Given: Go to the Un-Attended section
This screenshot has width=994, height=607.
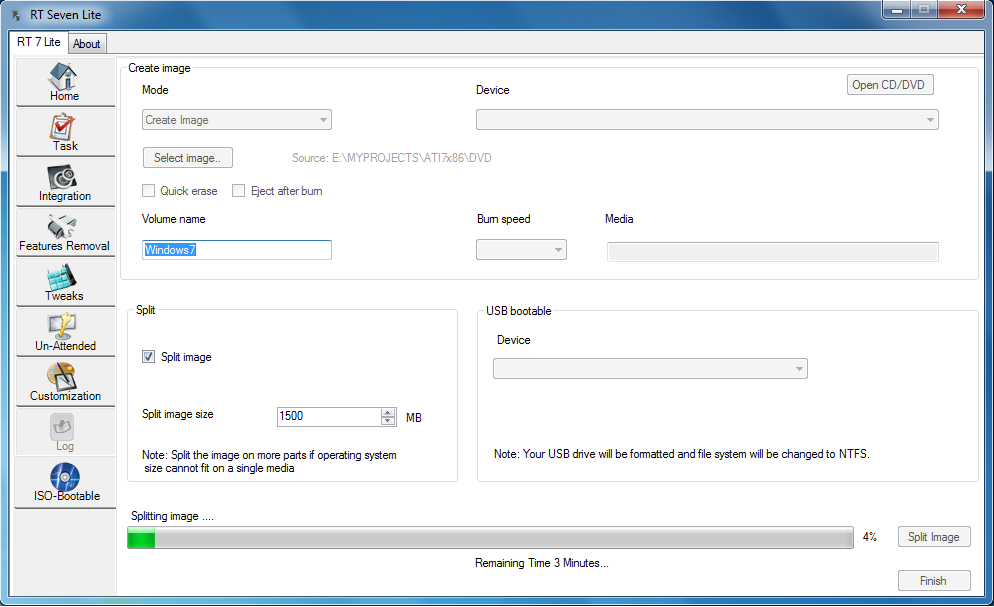Looking at the screenshot, I should pyautogui.click(x=65, y=332).
